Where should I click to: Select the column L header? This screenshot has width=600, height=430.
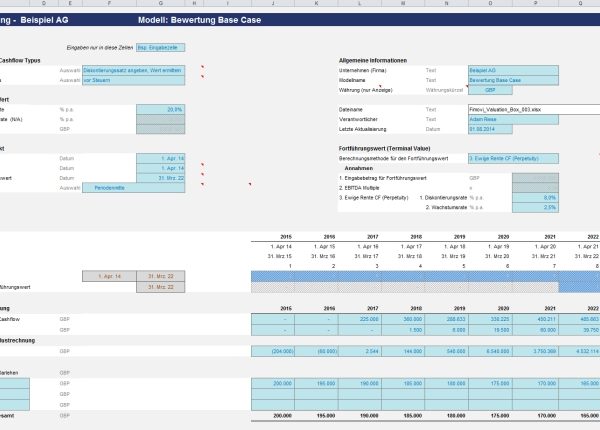[361, 4]
